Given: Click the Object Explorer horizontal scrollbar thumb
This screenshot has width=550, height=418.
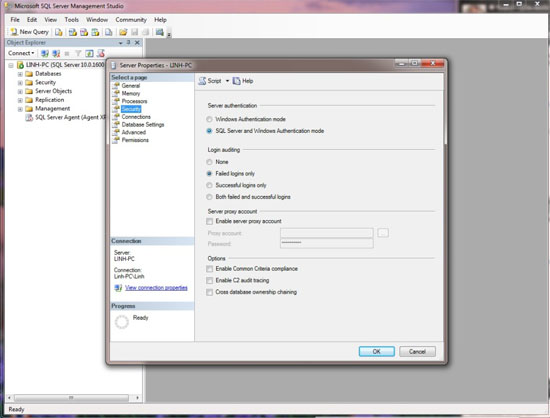Looking at the screenshot, I should pos(71,398).
